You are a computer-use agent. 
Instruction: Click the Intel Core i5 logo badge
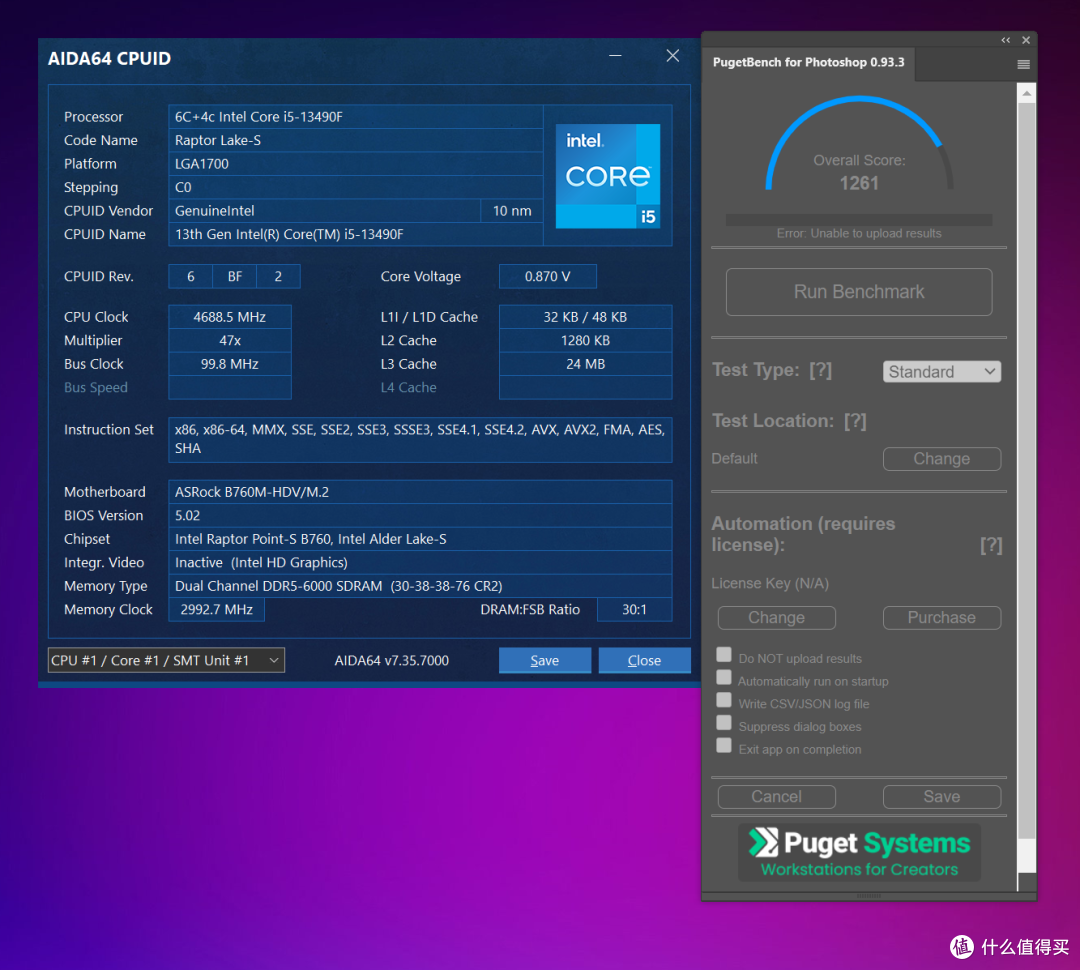point(608,176)
